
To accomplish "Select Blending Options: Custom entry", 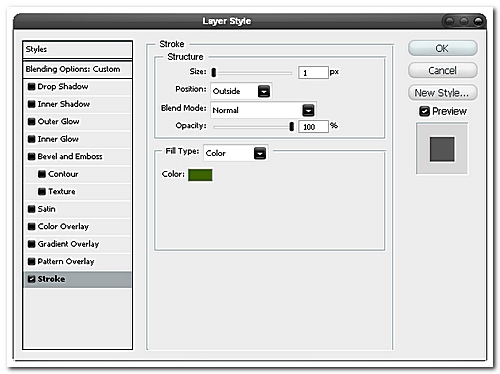I will click(77, 69).
